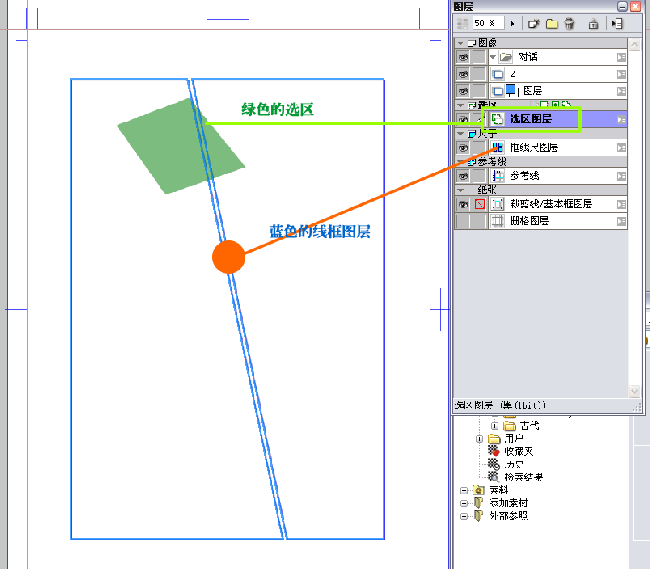This screenshot has height=569, width=650.
Task: Select layer named 2
Action: [541, 74]
